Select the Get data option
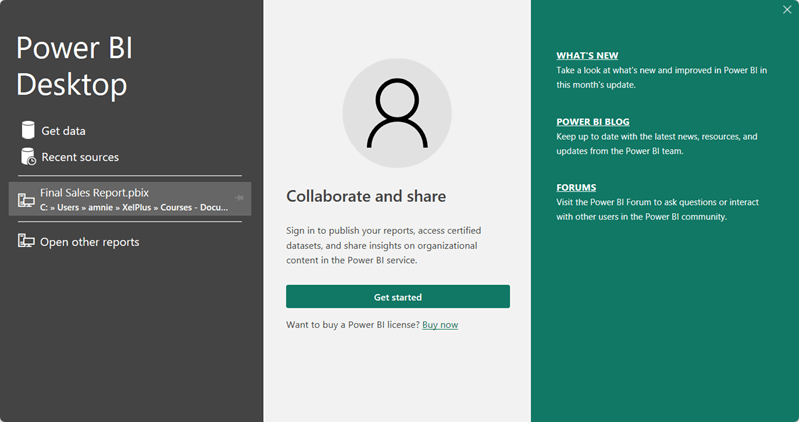Image resolution: width=800 pixels, height=423 pixels. click(63, 131)
